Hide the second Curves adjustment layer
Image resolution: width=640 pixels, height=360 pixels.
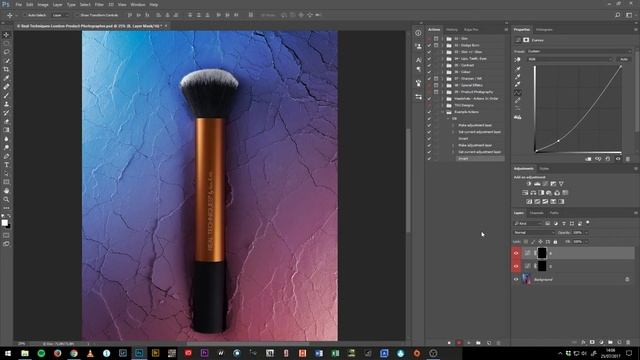[x=516, y=266]
